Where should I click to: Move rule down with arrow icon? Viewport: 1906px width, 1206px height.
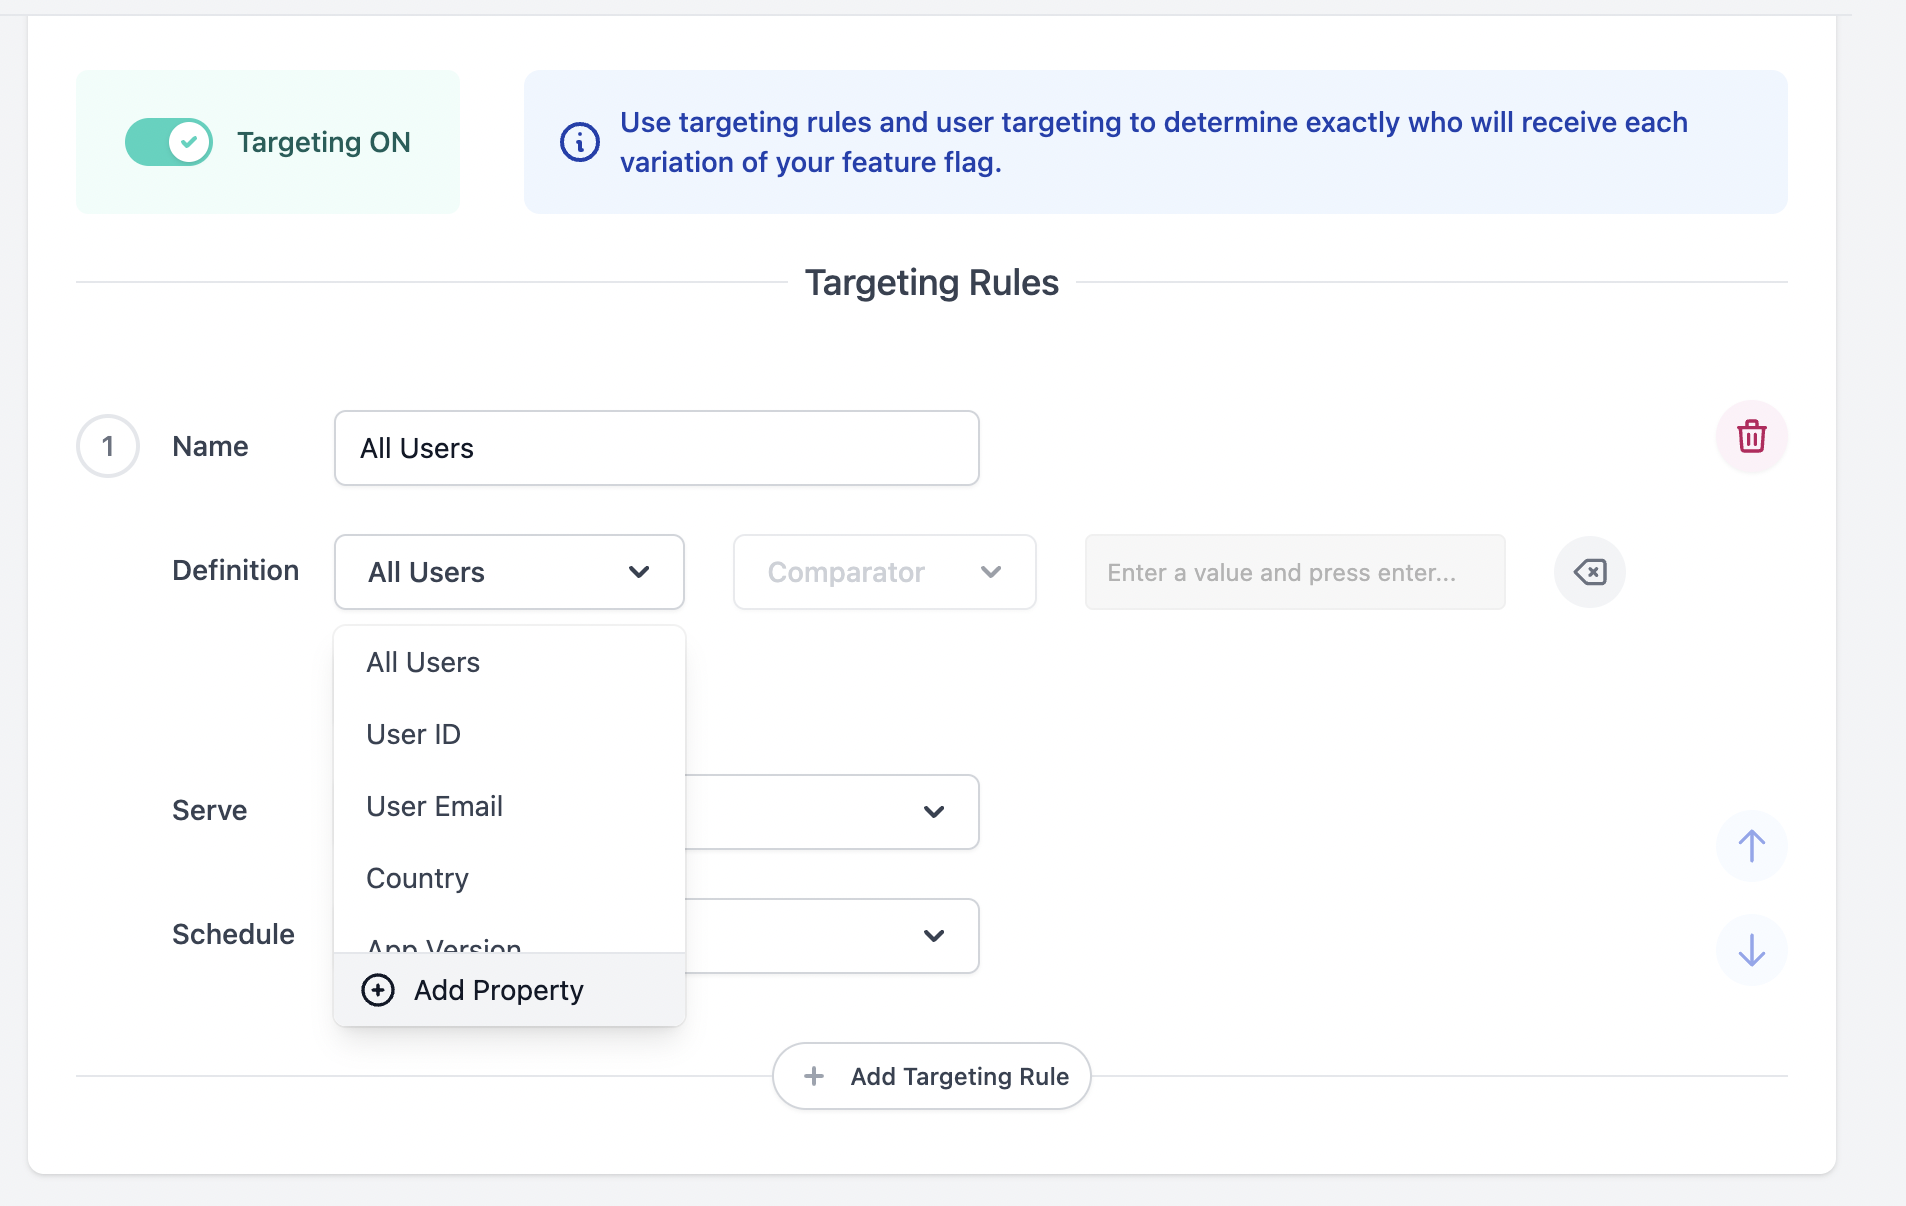(1751, 949)
